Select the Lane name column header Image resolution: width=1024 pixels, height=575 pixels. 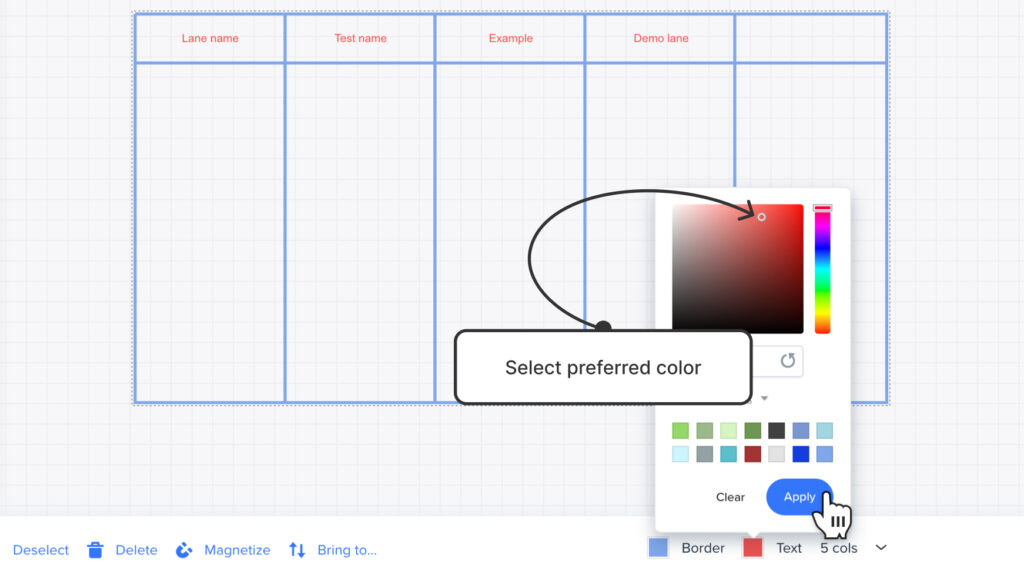pyautogui.click(x=210, y=39)
